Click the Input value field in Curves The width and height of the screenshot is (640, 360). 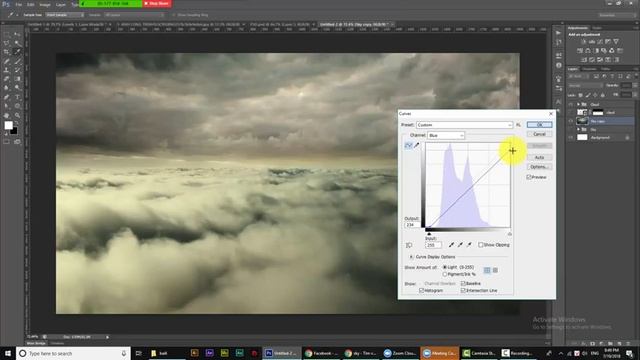[433, 245]
